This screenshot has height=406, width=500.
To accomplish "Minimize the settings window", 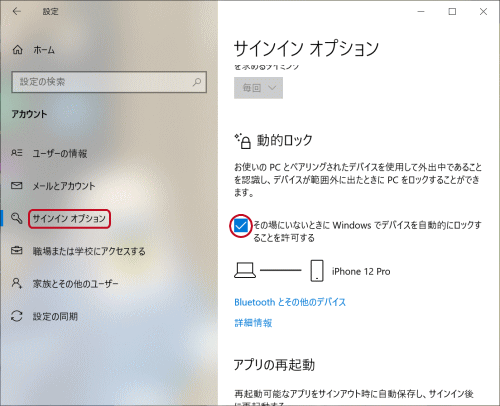I will coord(421,12).
